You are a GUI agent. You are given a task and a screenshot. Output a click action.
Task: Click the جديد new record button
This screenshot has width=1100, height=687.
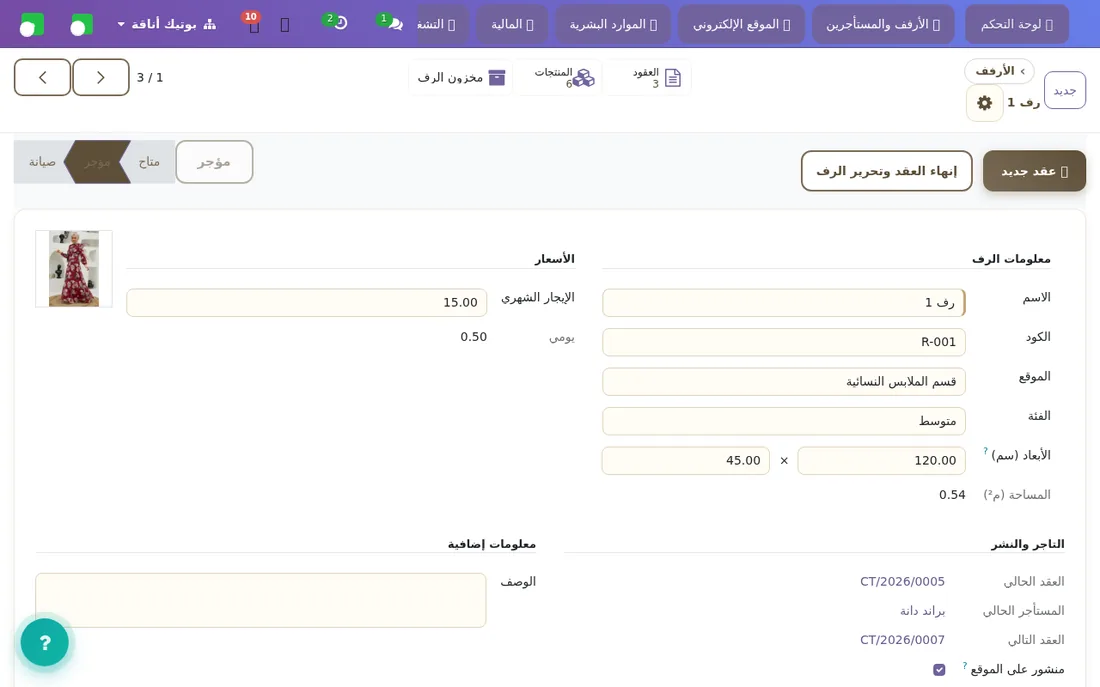coord(1065,91)
